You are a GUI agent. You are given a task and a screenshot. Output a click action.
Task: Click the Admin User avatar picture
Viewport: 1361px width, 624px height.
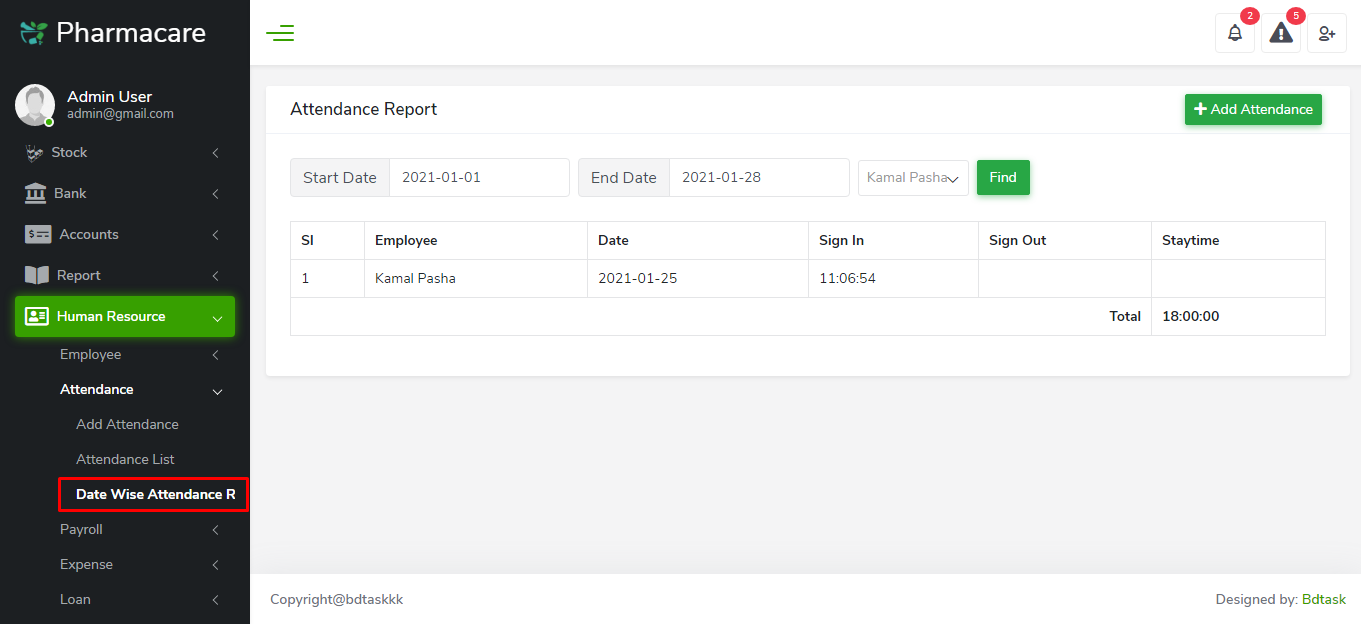click(x=35, y=105)
